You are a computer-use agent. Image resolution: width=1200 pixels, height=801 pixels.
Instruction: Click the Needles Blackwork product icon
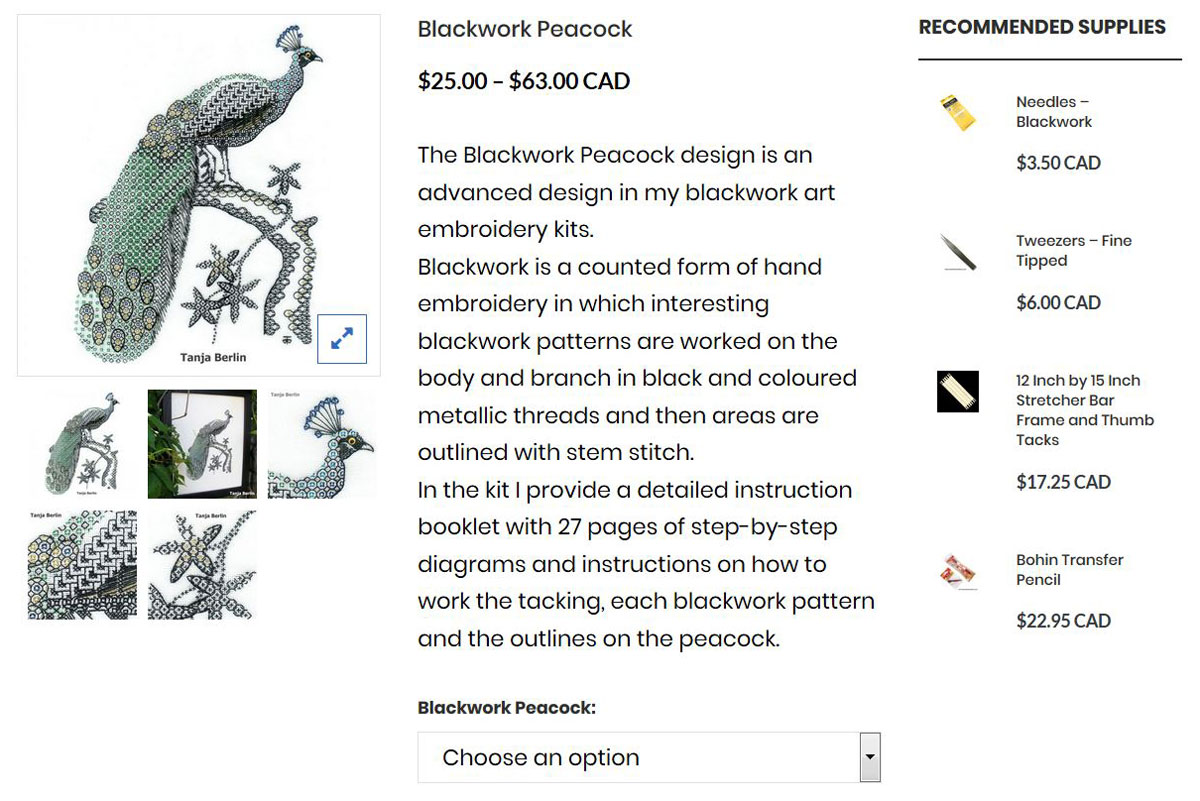tap(958, 113)
